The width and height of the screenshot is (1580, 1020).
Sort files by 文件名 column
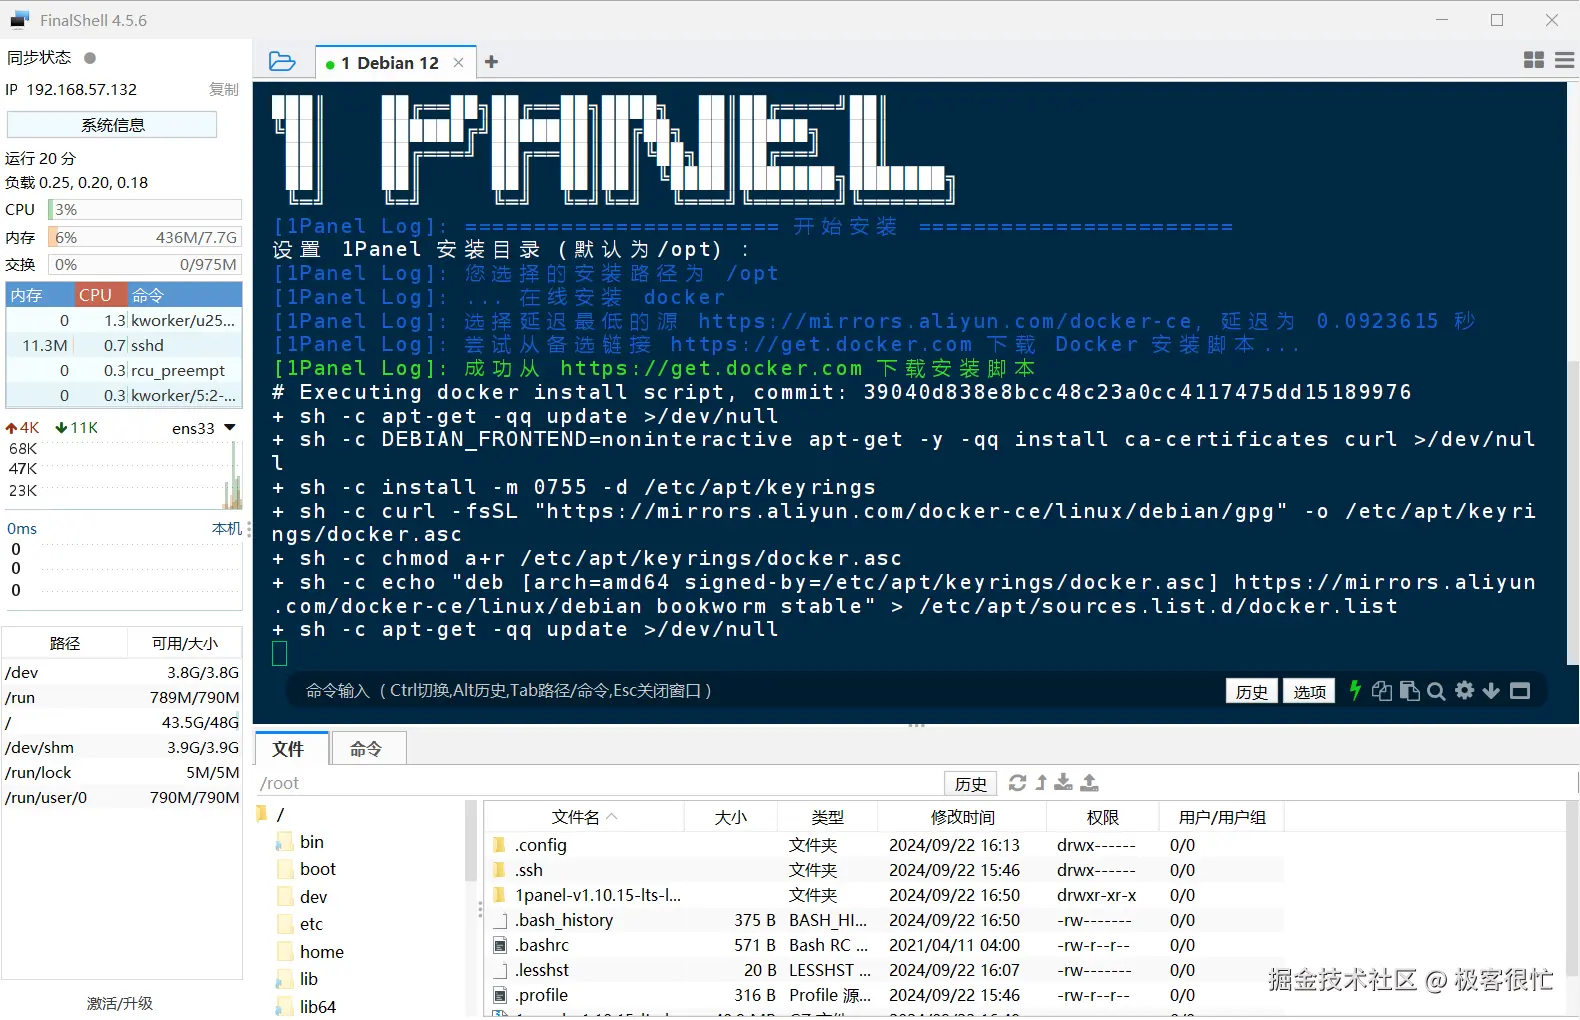click(585, 817)
